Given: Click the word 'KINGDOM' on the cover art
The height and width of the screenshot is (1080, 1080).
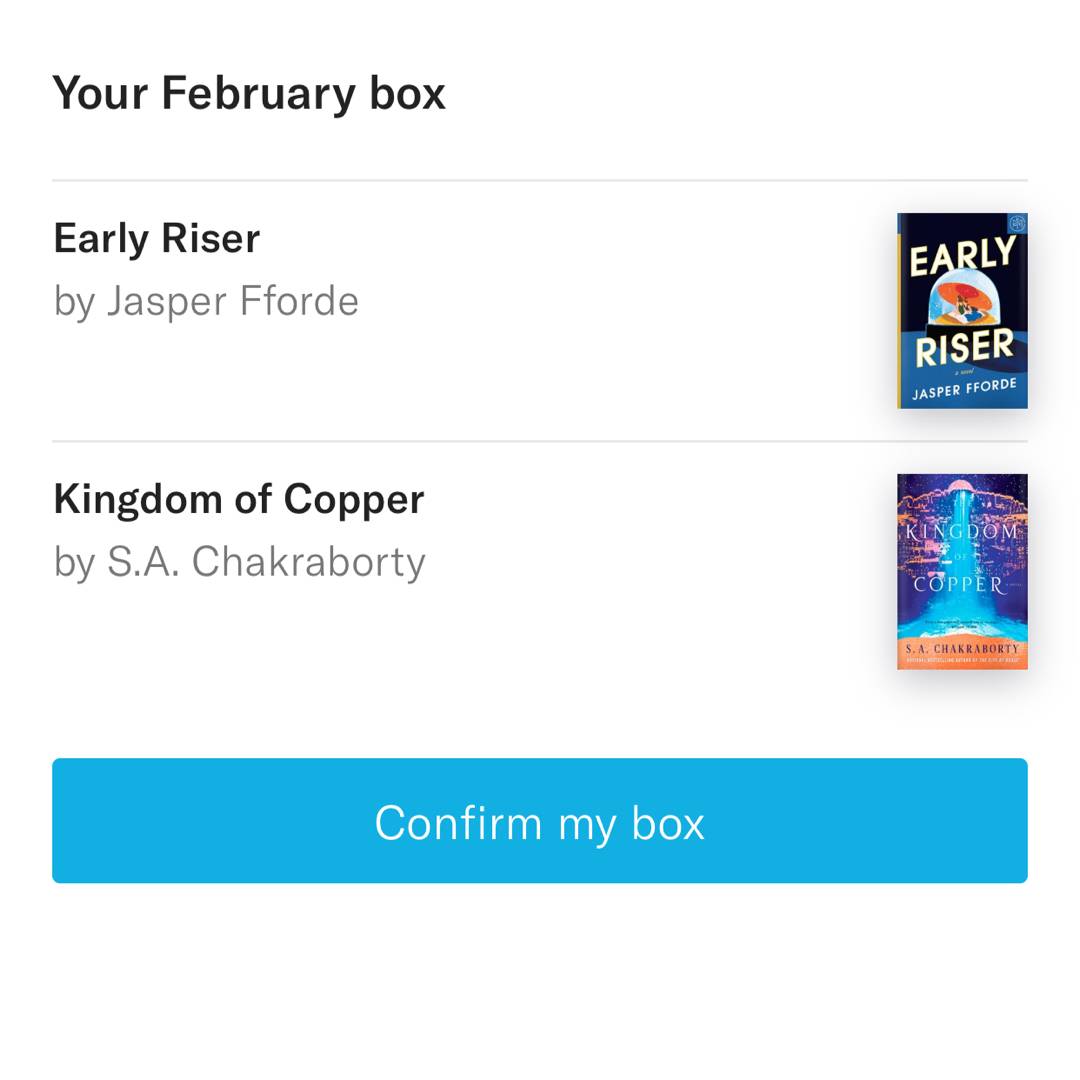Looking at the screenshot, I should [962, 532].
